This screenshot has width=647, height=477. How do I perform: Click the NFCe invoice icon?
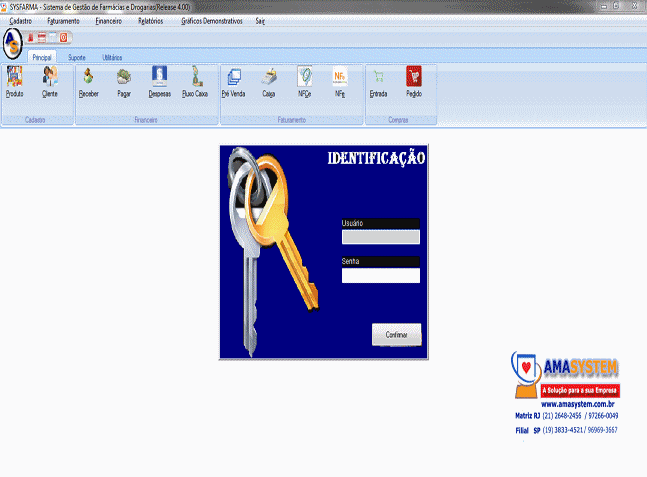tap(304, 79)
